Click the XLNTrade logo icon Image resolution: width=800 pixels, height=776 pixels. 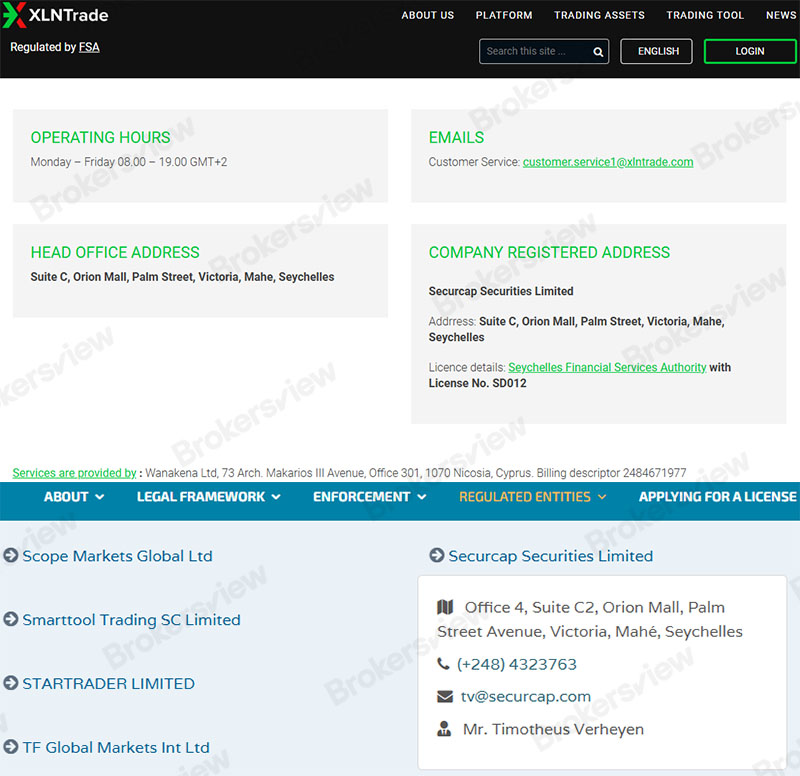[14, 15]
